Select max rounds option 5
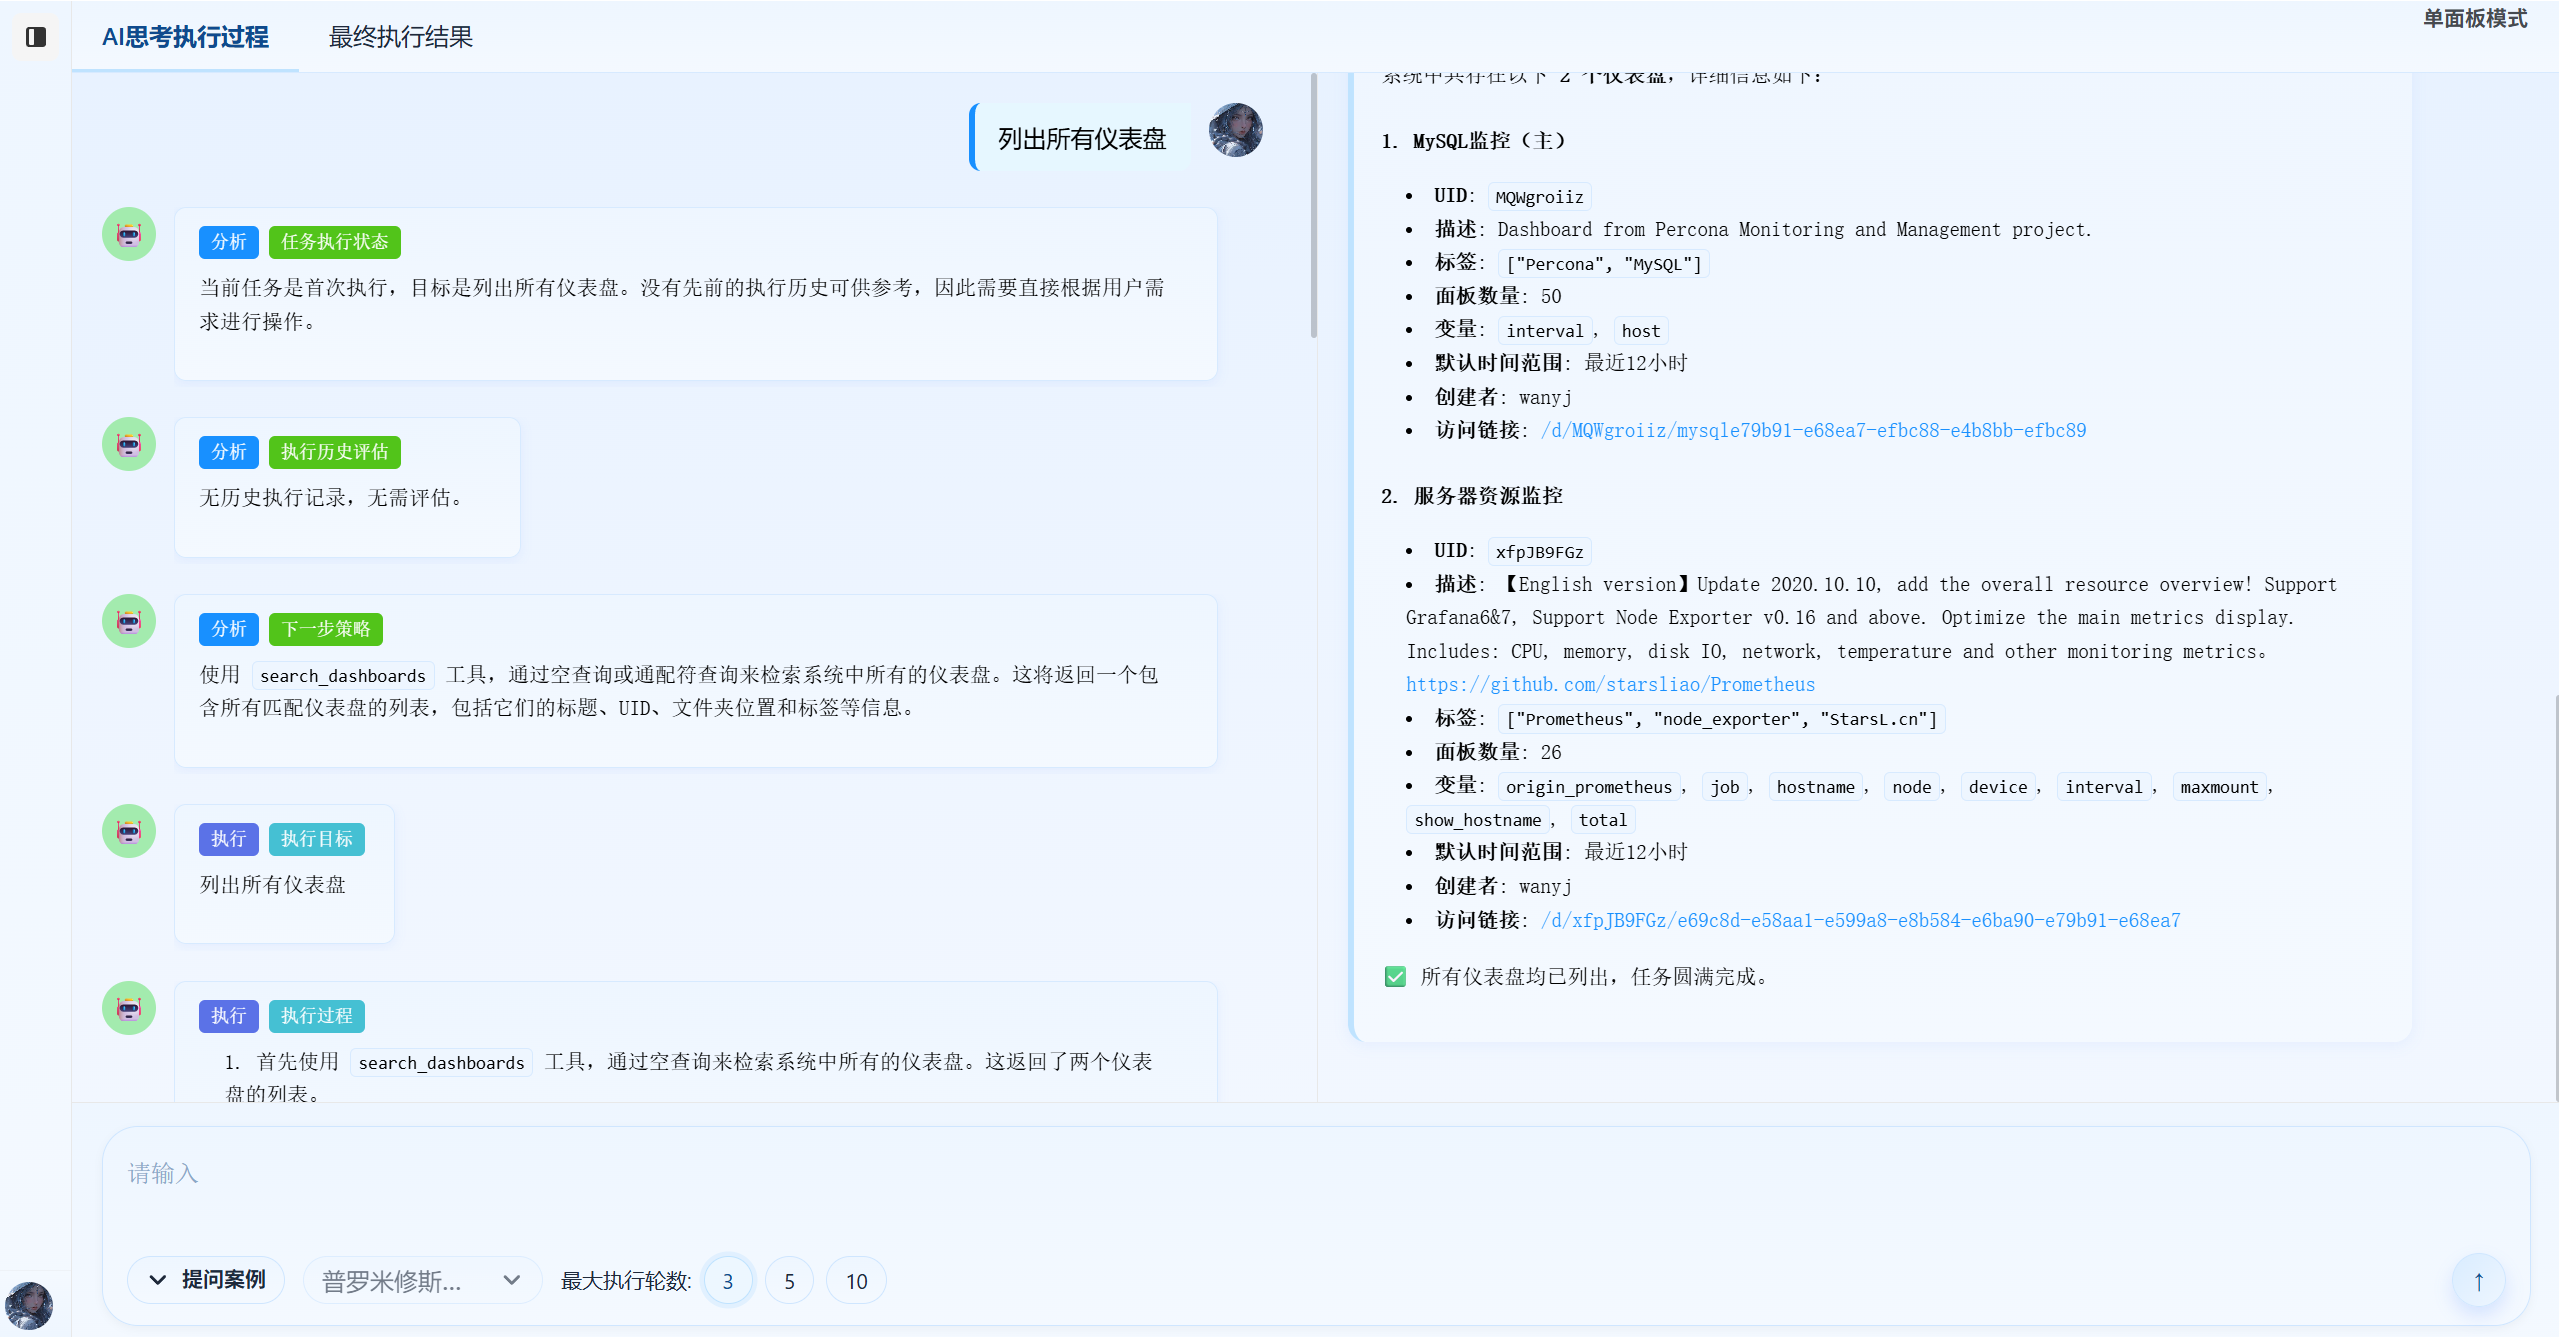This screenshot has height=1337, width=2559. click(789, 1281)
